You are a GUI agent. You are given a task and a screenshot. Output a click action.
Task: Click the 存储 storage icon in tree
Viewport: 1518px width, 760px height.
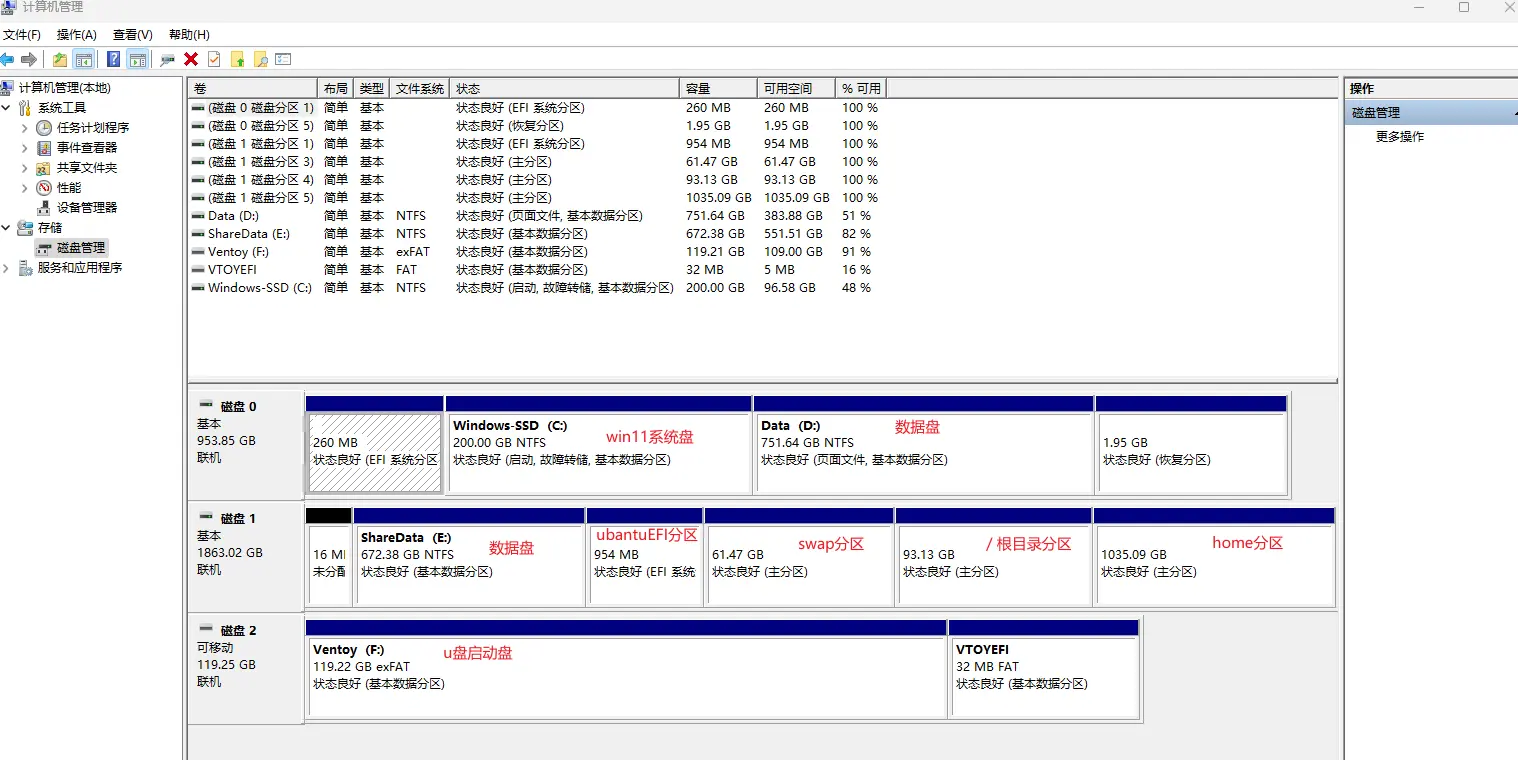click(x=25, y=228)
